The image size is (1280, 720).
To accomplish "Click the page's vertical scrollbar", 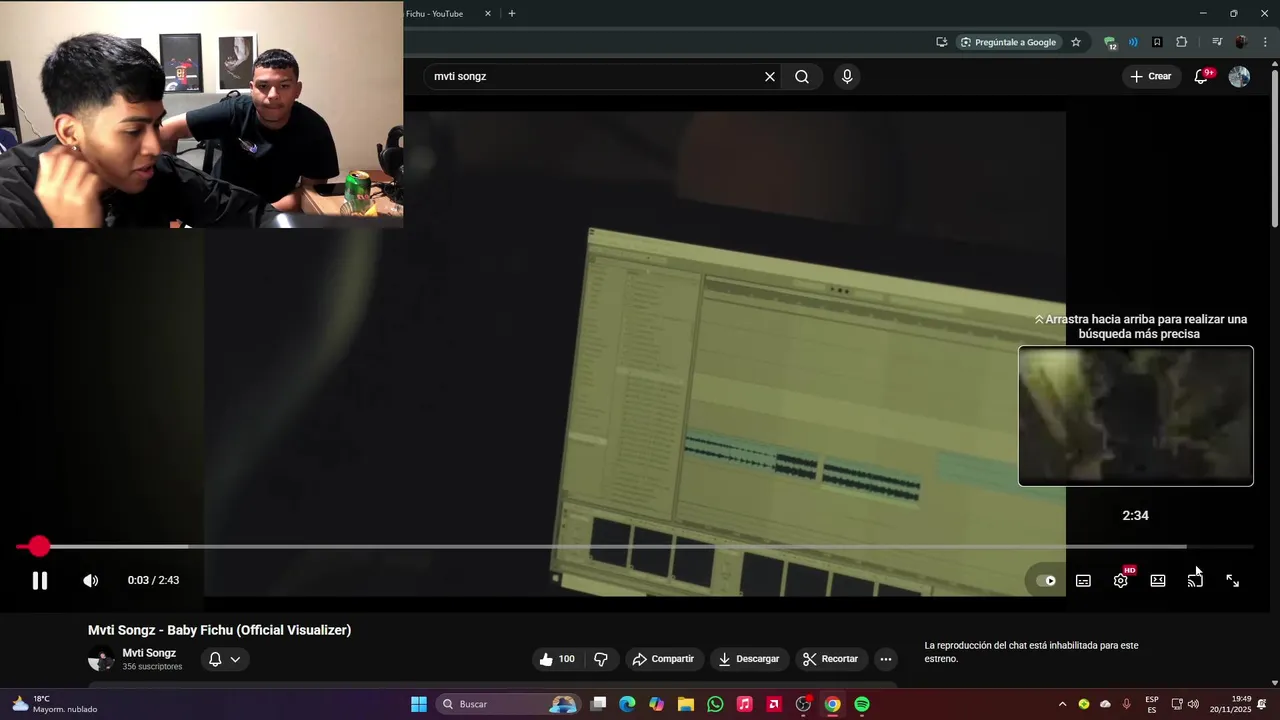I will click(x=1275, y=148).
